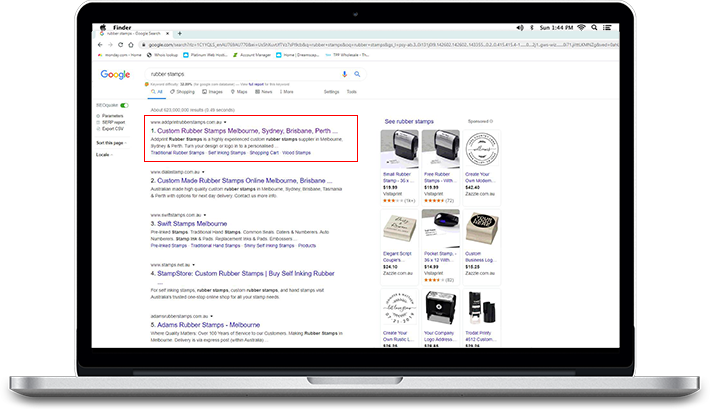The width and height of the screenshot is (710, 410).
Task: Start voice search with microphone icon
Action: point(345,74)
